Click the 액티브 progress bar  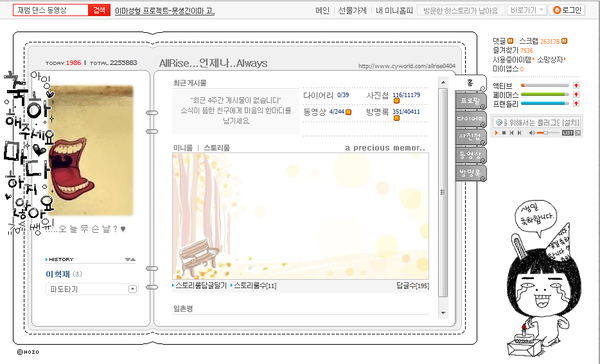(x=545, y=85)
